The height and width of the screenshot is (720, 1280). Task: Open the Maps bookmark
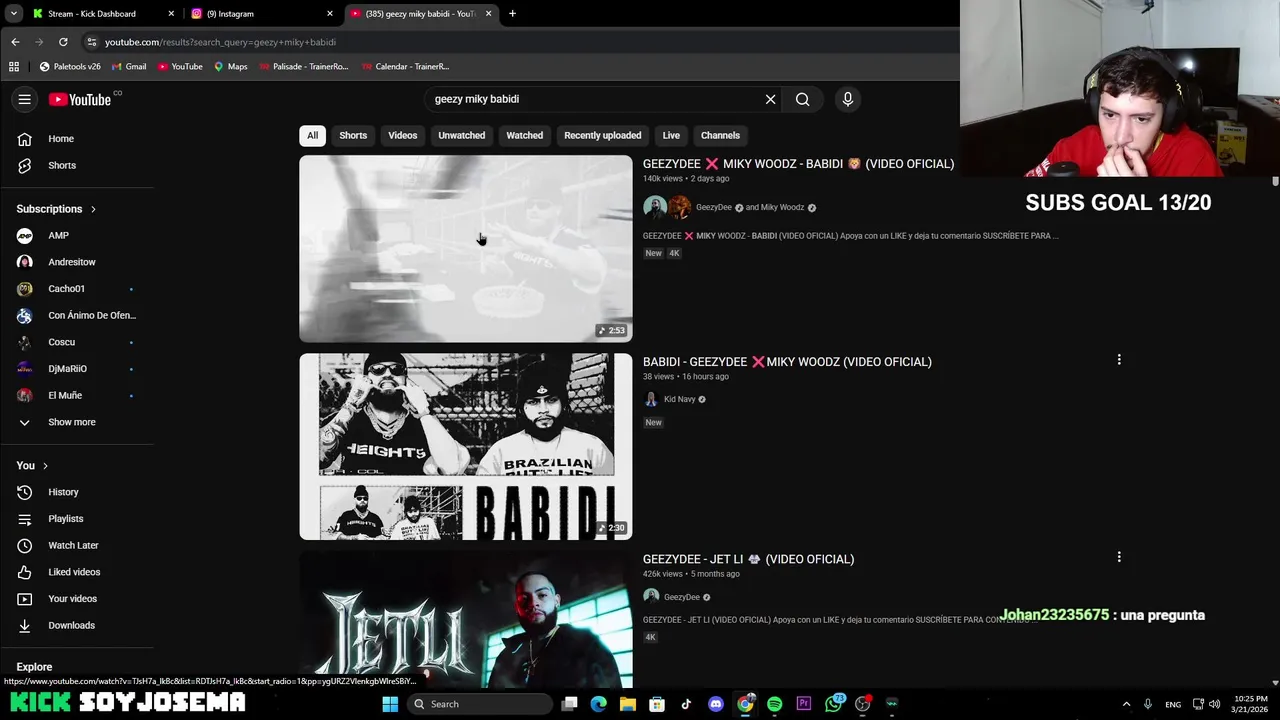[x=230, y=67]
